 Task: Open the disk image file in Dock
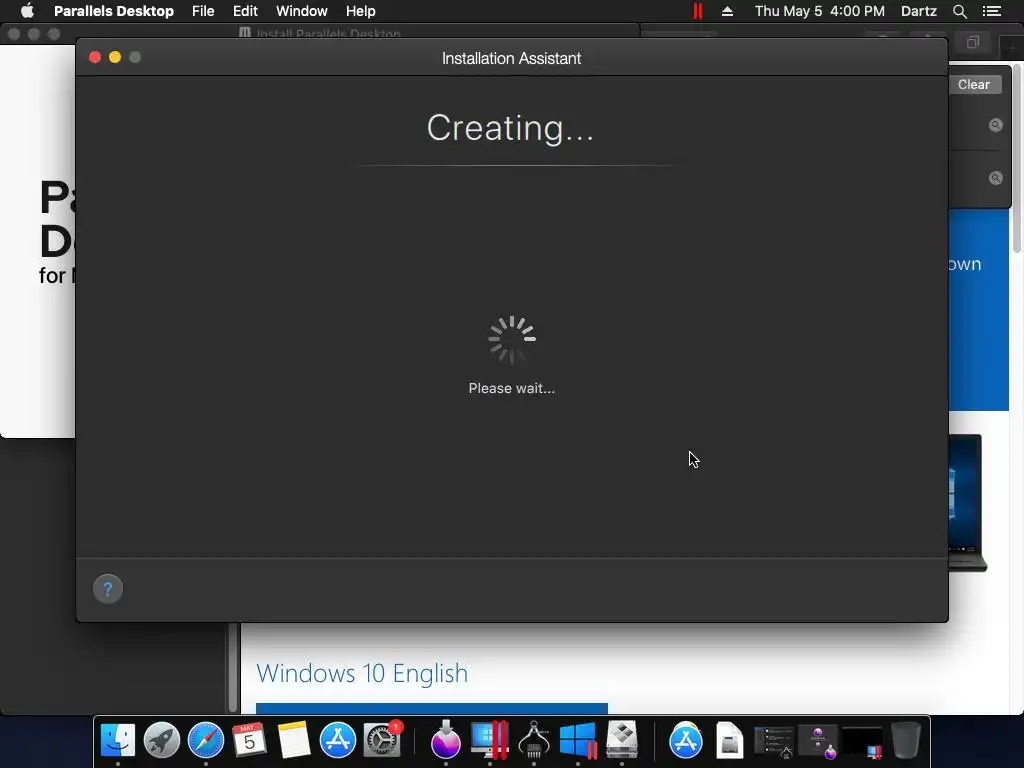click(729, 740)
